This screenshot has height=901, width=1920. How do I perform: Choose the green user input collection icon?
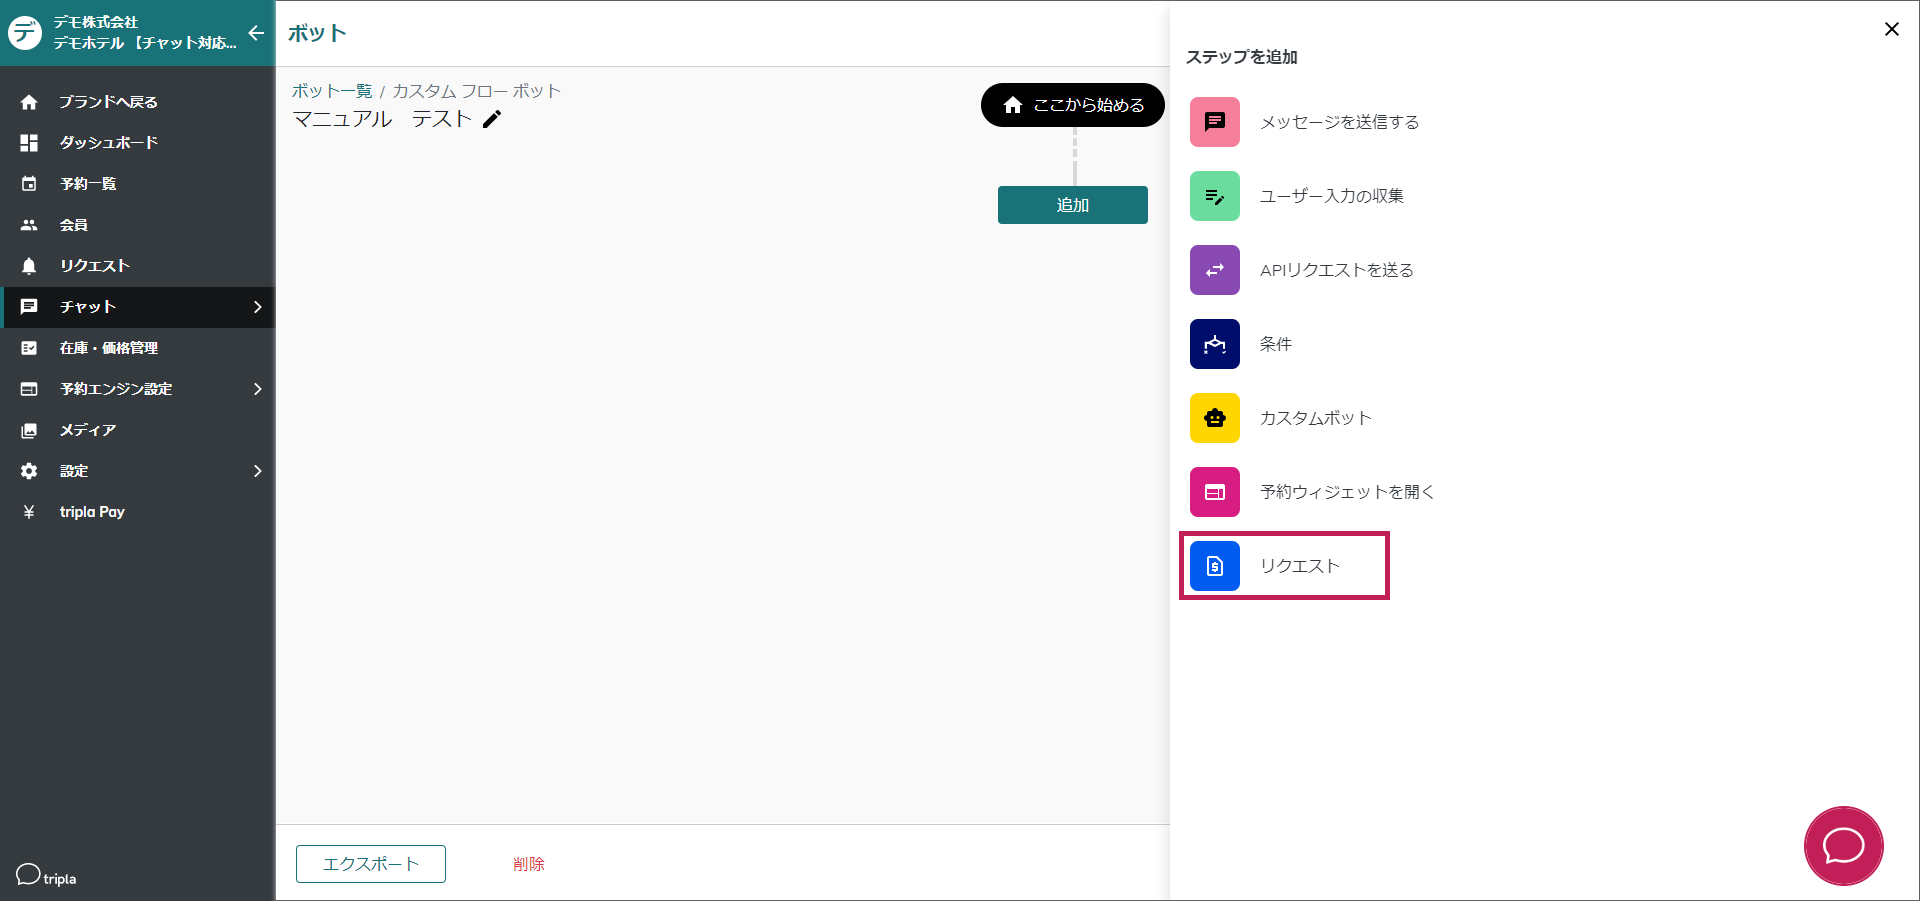coord(1214,196)
